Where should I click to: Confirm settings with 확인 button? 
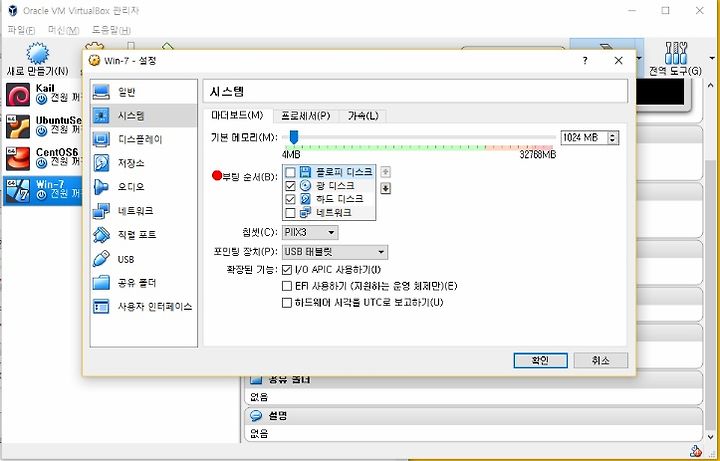pos(540,360)
